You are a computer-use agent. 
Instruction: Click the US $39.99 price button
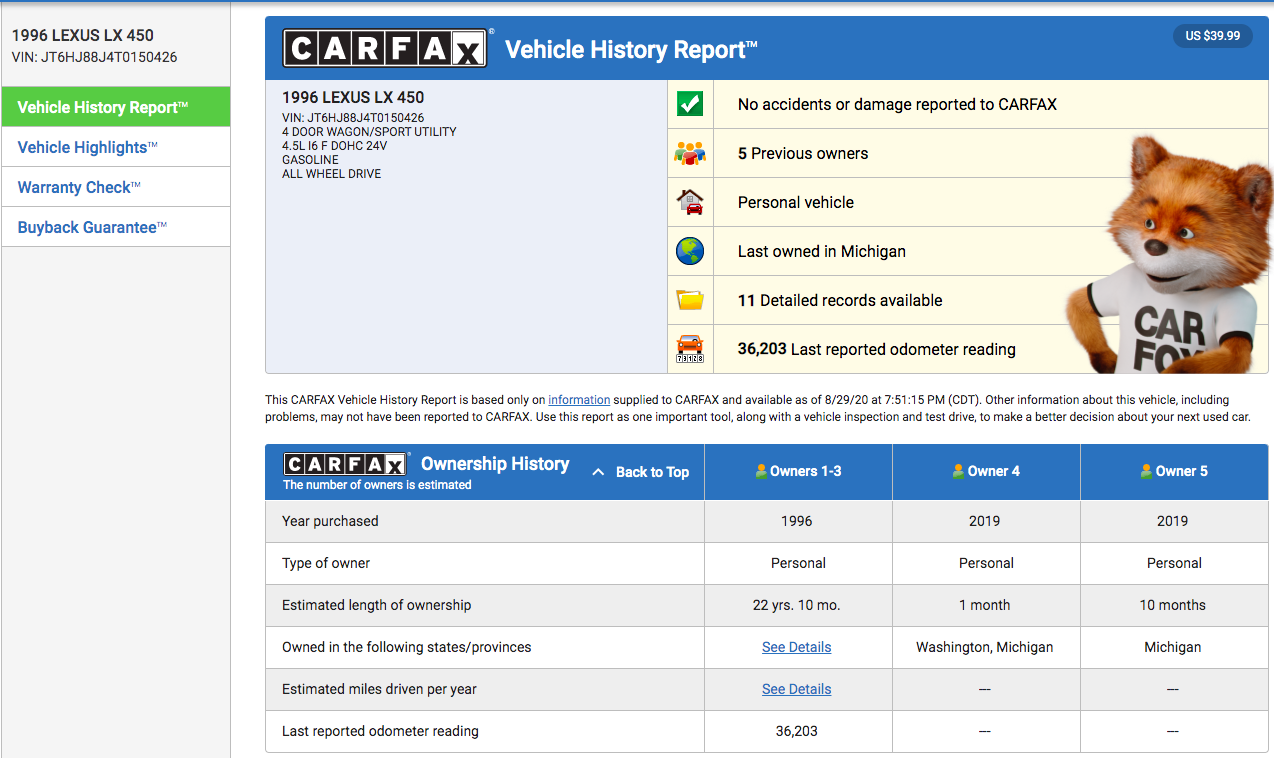click(x=1212, y=36)
